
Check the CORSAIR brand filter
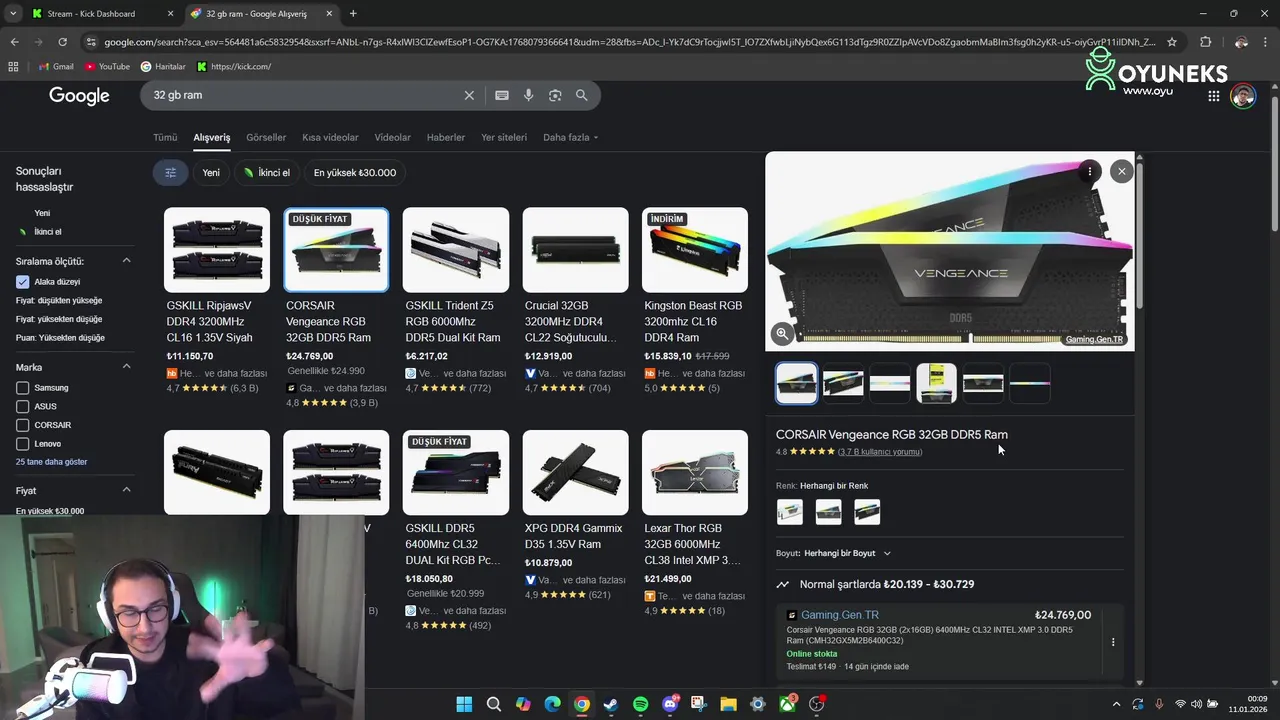pyautogui.click(x=23, y=425)
